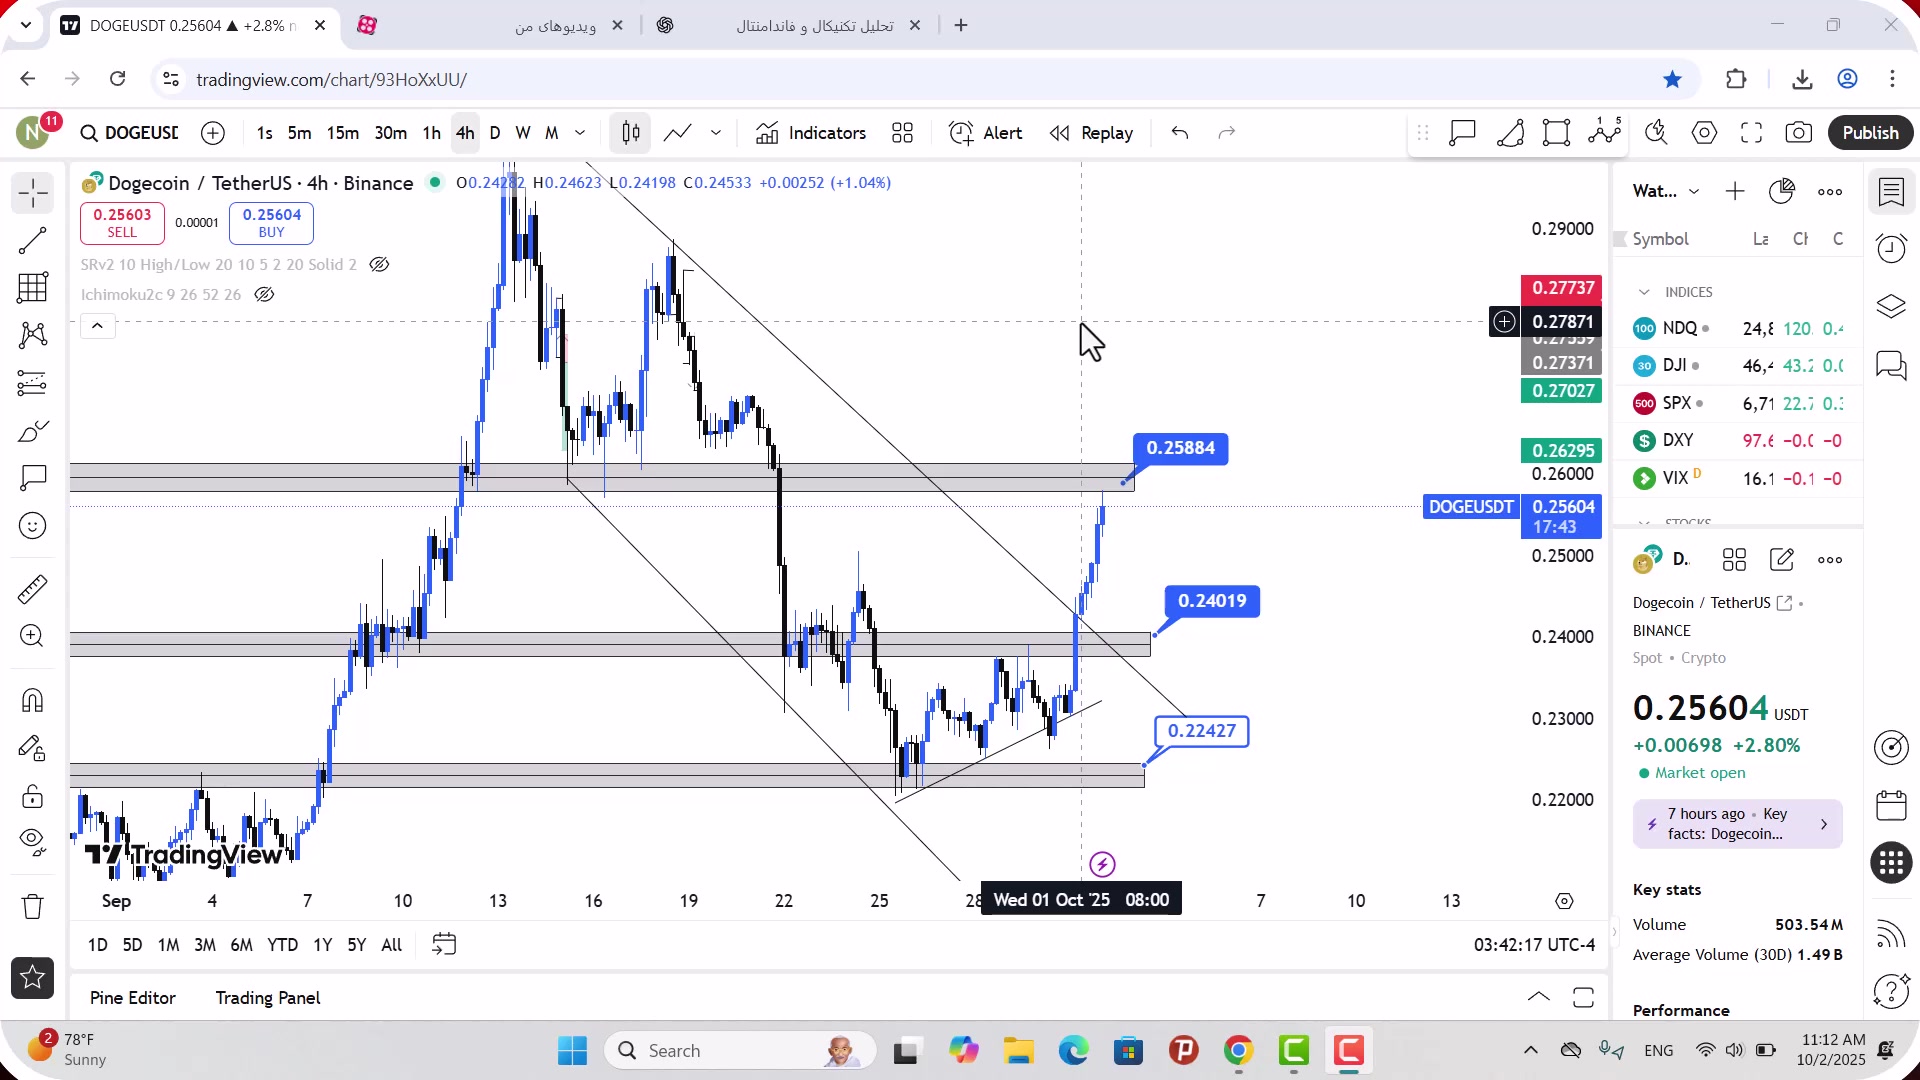Open favorites star toolbar button

[x=33, y=978]
